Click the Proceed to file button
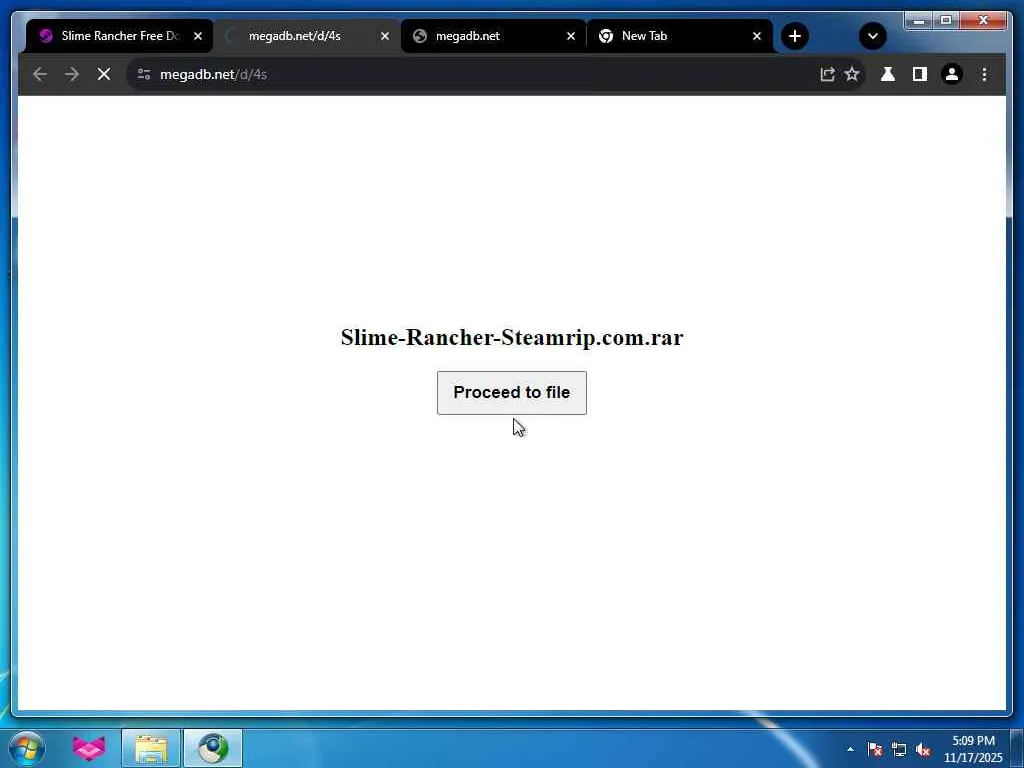The height and width of the screenshot is (768, 1024). point(511,392)
